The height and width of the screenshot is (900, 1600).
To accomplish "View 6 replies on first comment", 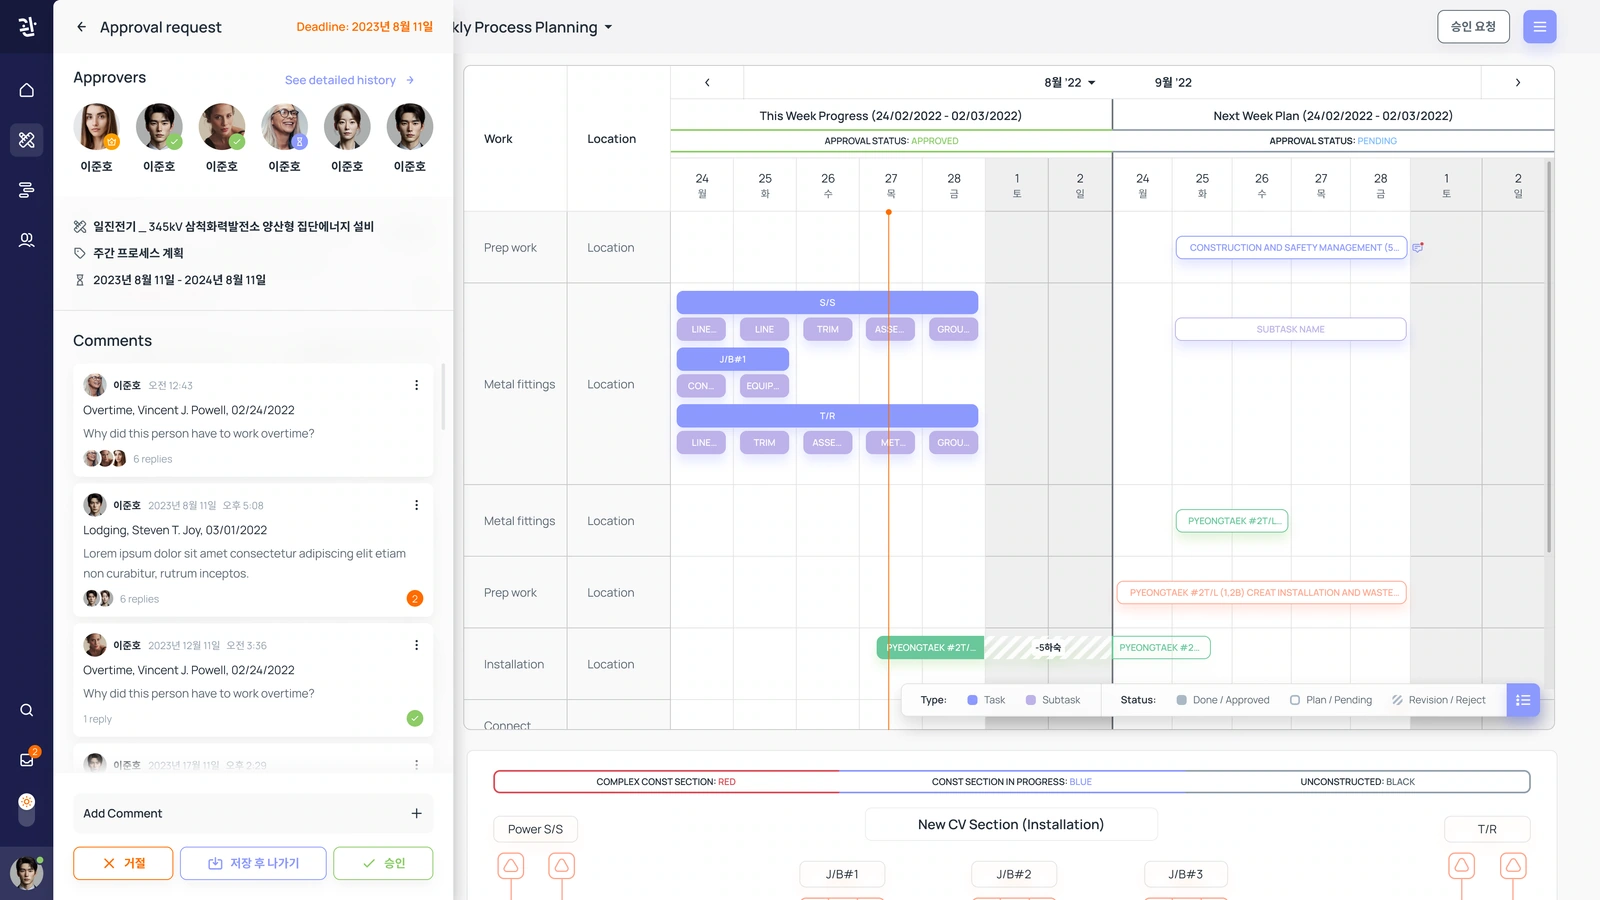I will click(152, 459).
